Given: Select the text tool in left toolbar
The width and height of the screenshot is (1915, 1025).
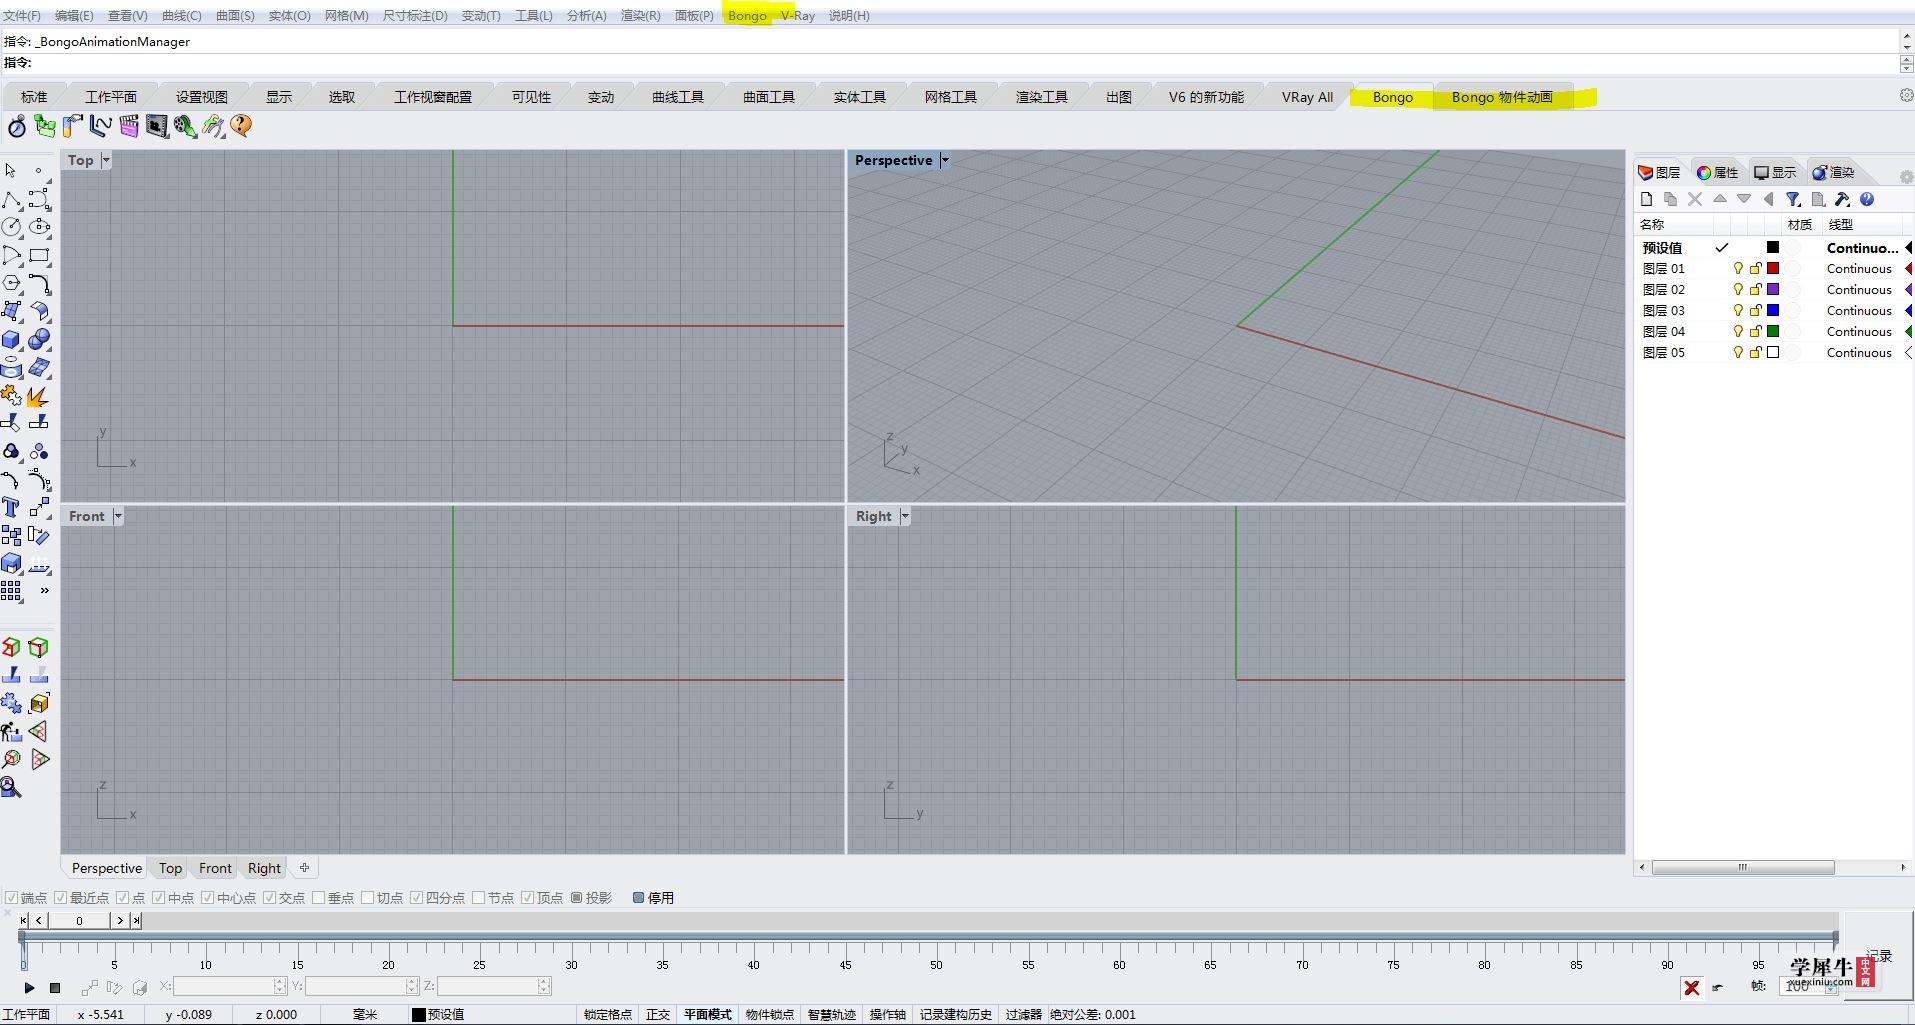Looking at the screenshot, I should click(x=11, y=507).
